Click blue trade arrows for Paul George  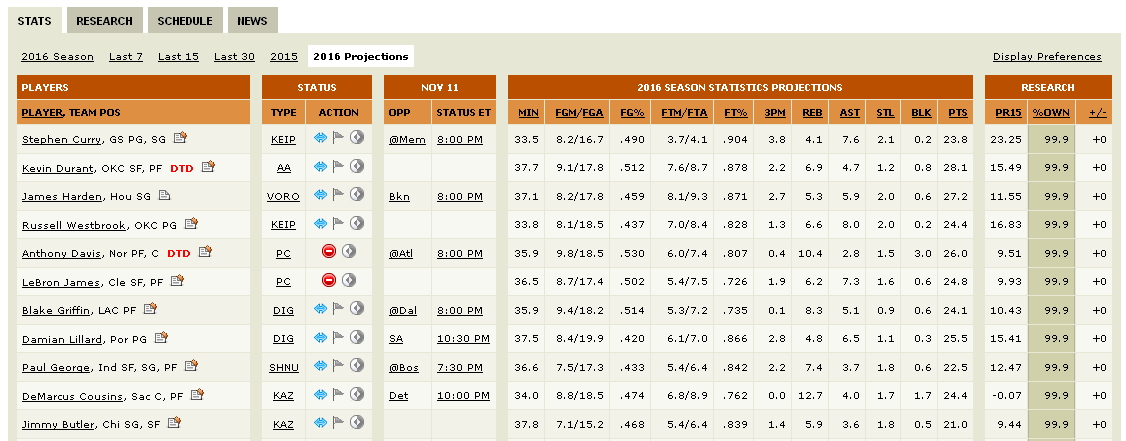point(320,366)
